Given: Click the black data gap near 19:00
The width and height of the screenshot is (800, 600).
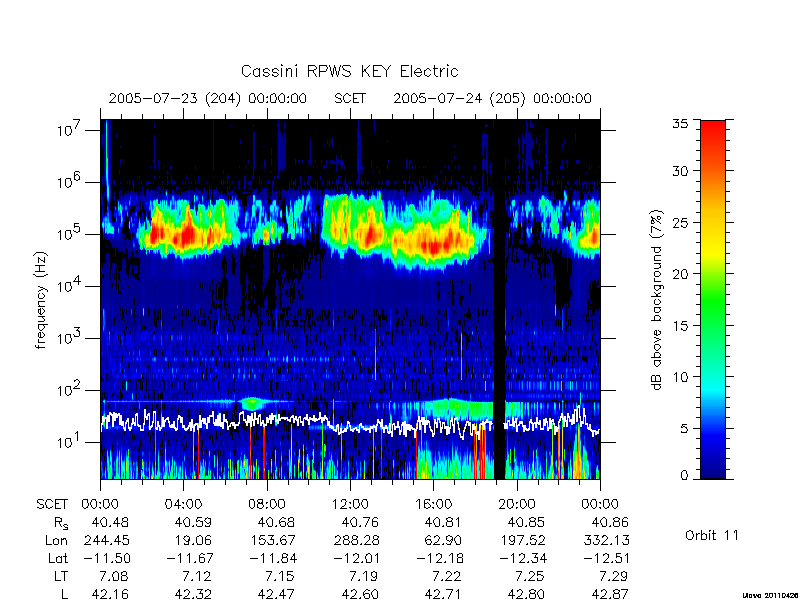Looking at the screenshot, I should pyautogui.click(x=499, y=299).
